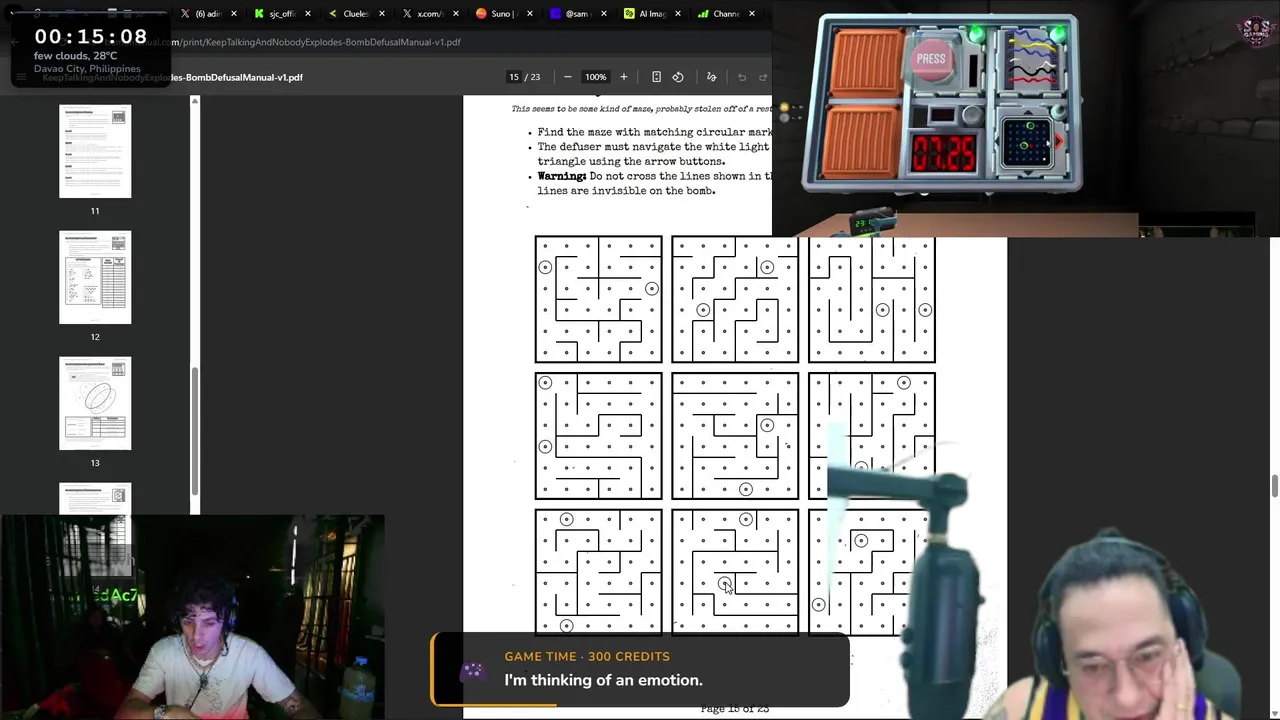Click the 'Davao City, Philippines' text
Screen dimensions: 1280x720
(87, 69)
